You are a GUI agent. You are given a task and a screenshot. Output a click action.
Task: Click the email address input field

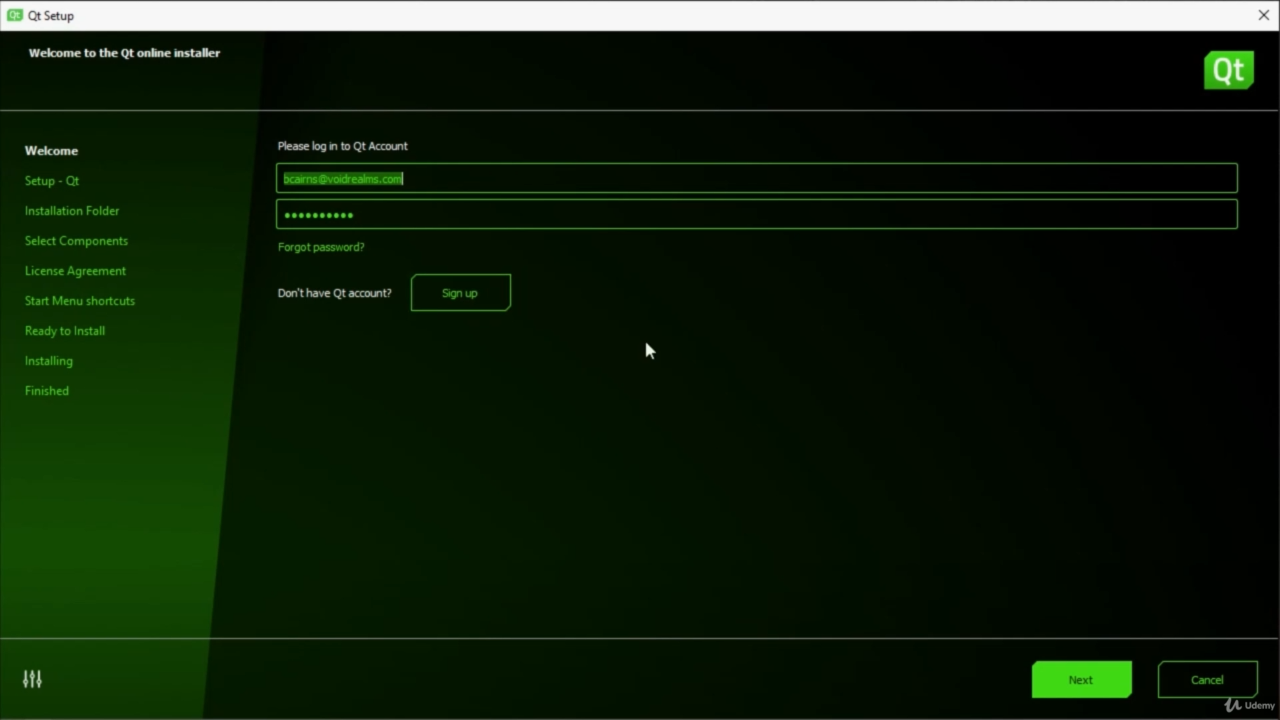pos(757,178)
